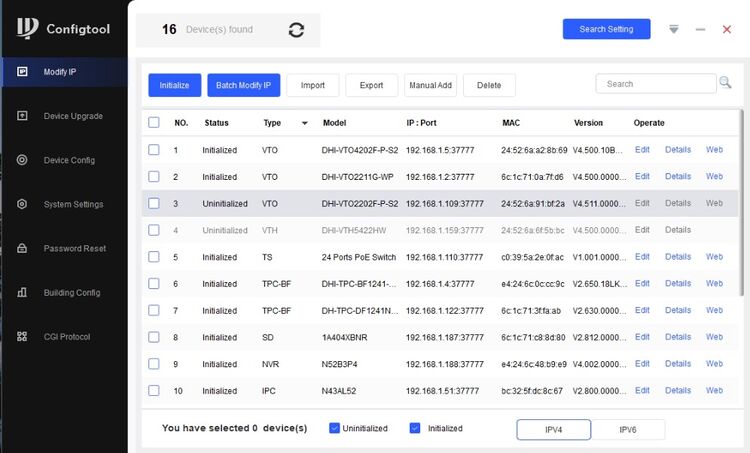The height and width of the screenshot is (453, 750).
Task: Click the IP : Port column header
Action: tap(421, 123)
